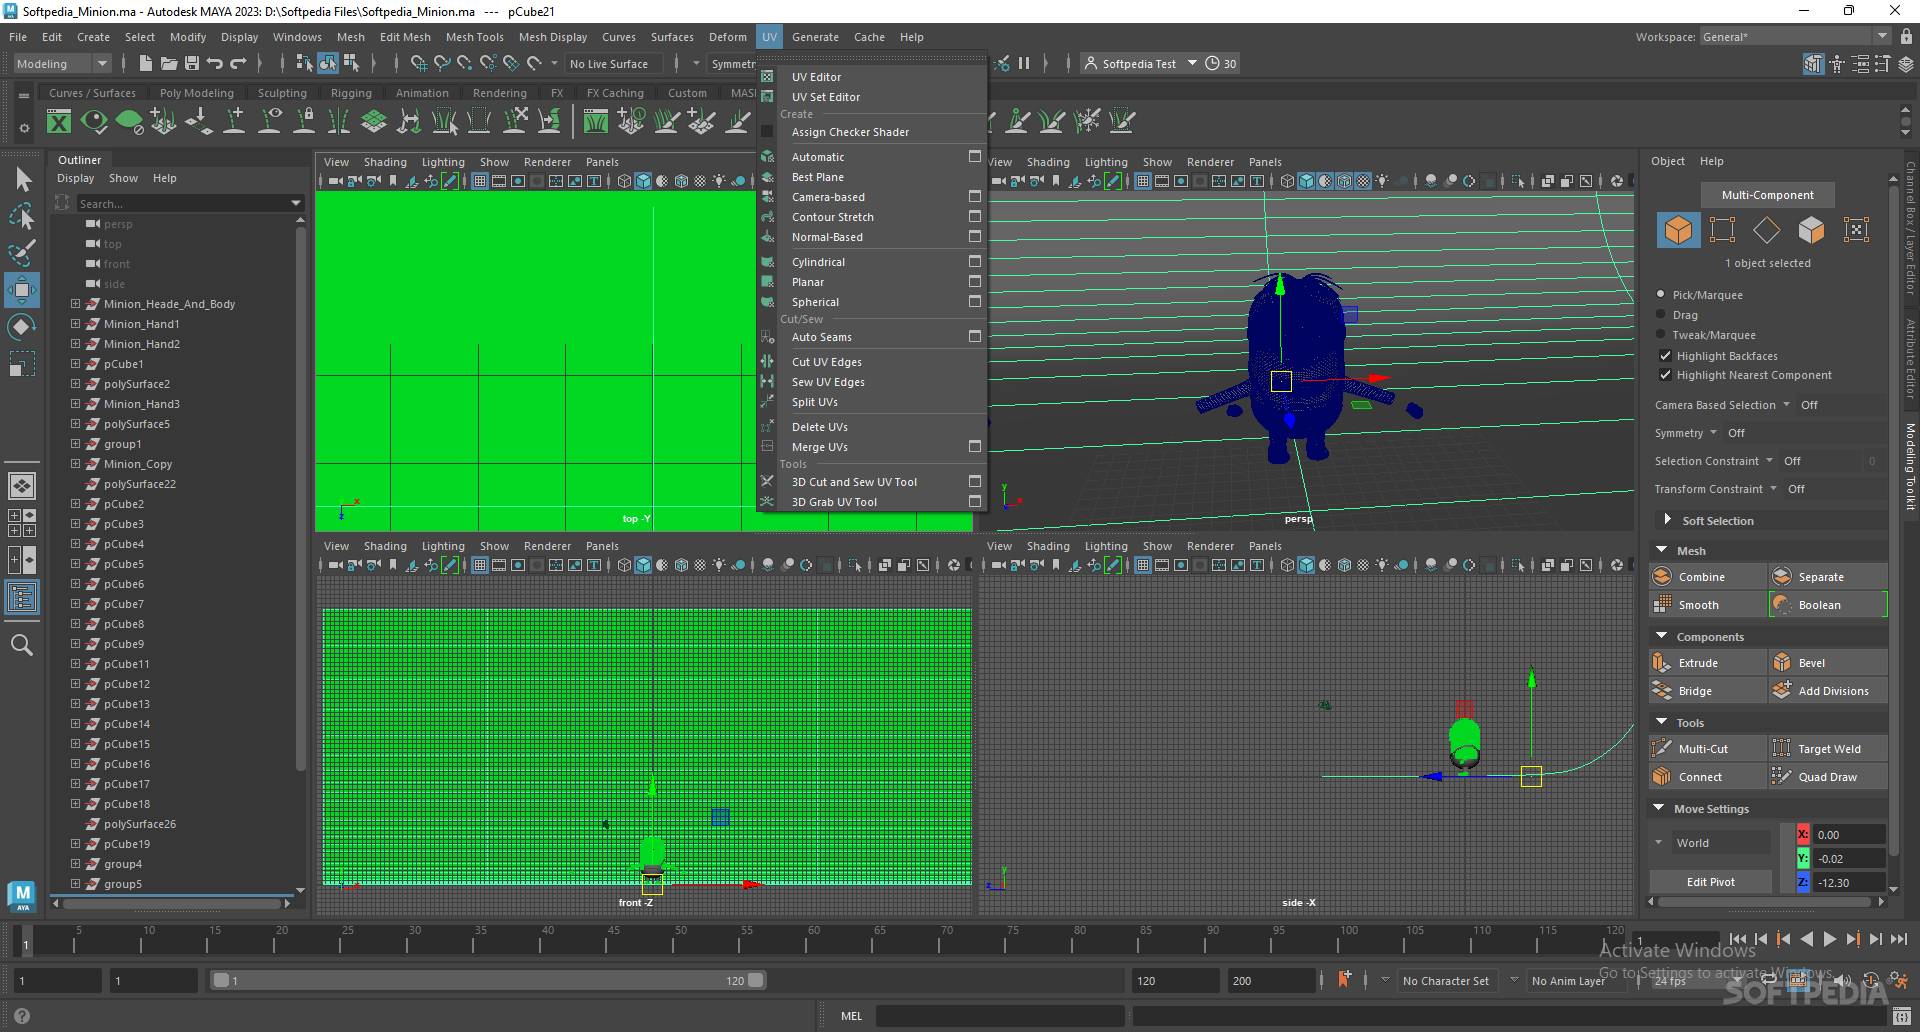Image resolution: width=1920 pixels, height=1032 pixels.
Task: Select face component mode icon
Action: tap(1811, 230)
